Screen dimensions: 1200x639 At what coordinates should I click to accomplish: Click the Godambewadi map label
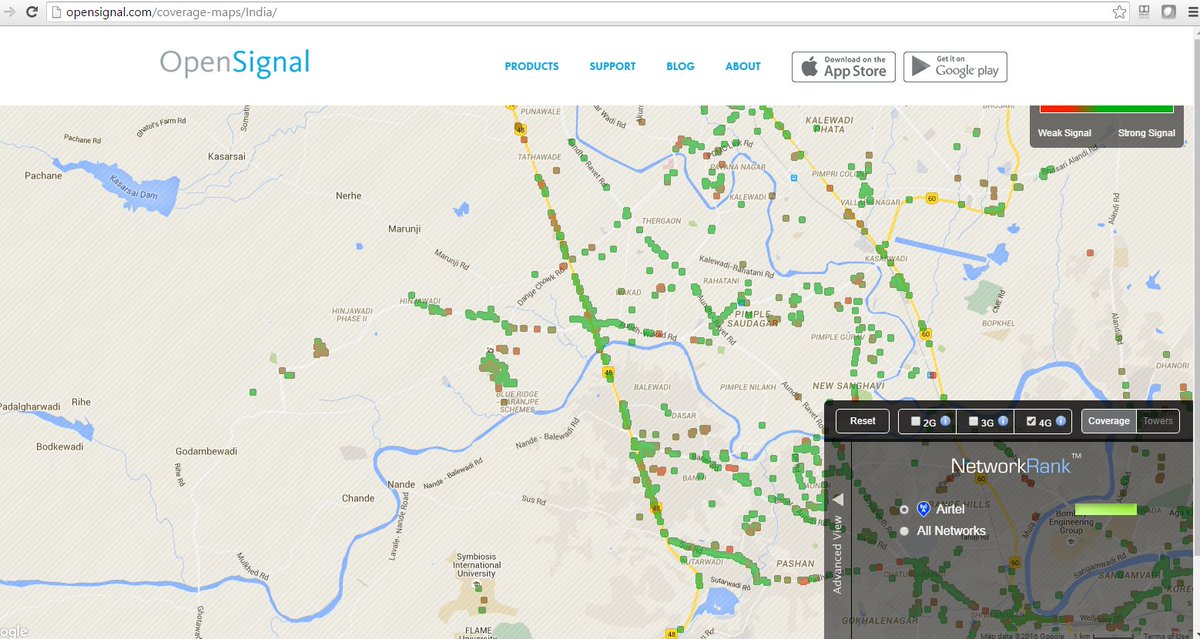click(207, 451)
